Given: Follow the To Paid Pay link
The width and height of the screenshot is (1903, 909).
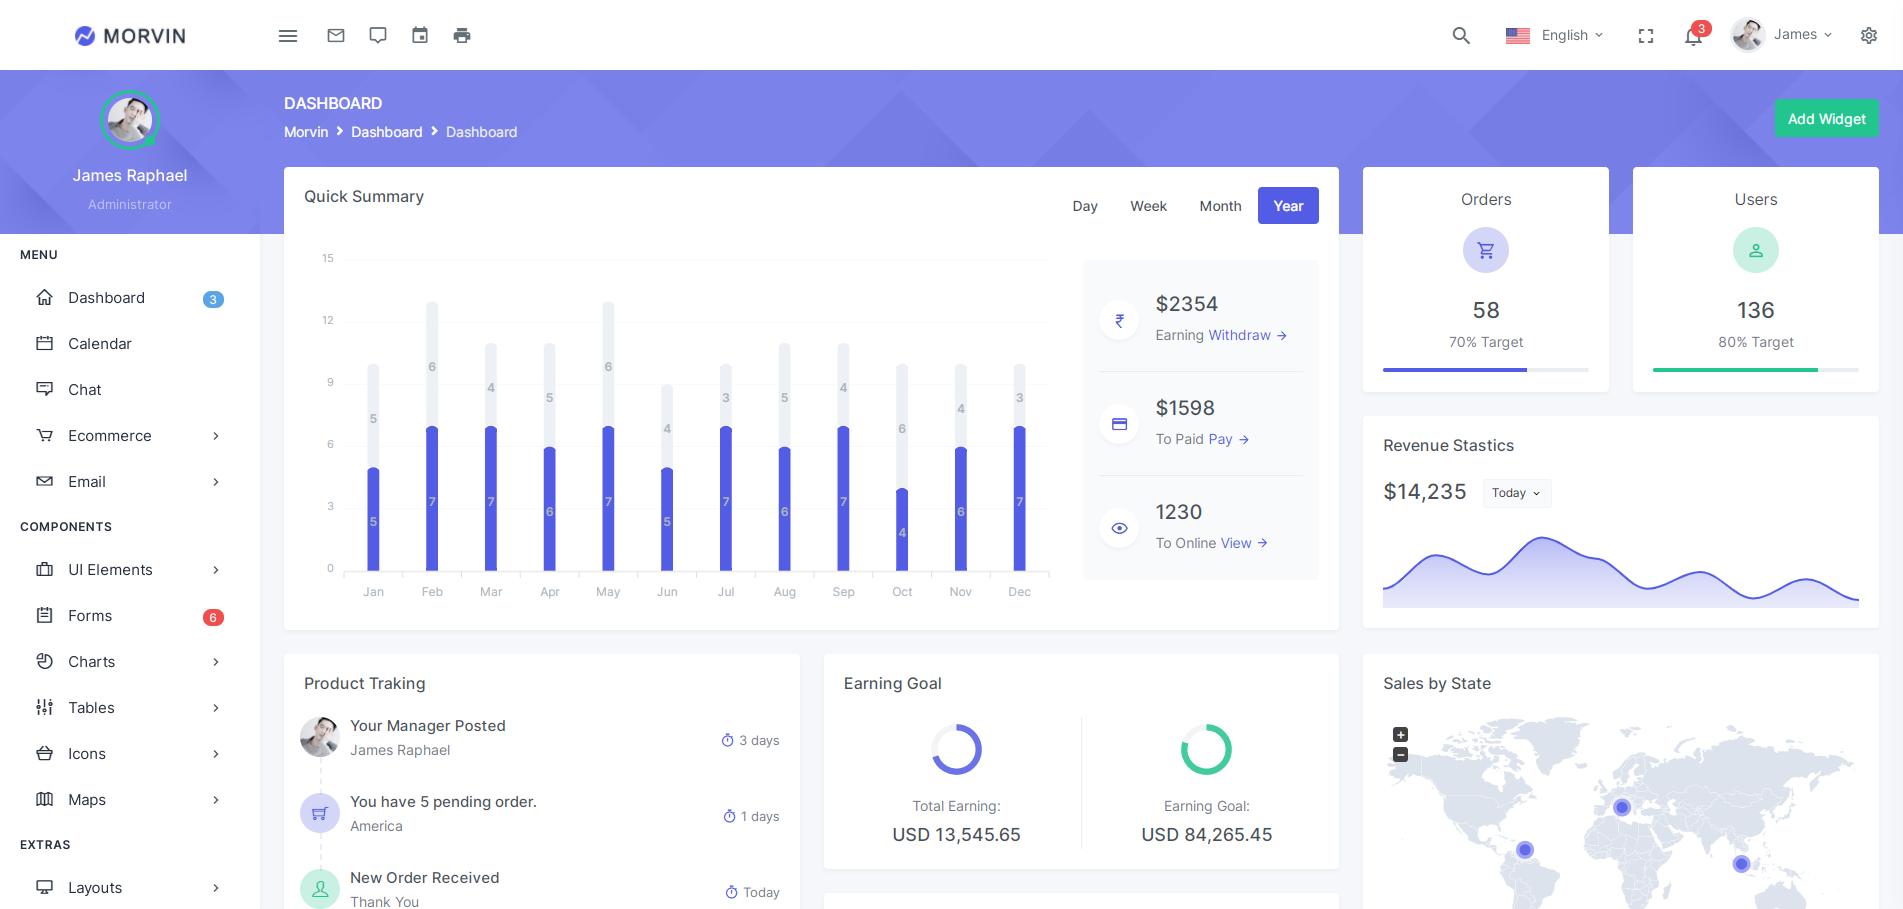Looking at the screenshot, I should [x=1229, y=440].
